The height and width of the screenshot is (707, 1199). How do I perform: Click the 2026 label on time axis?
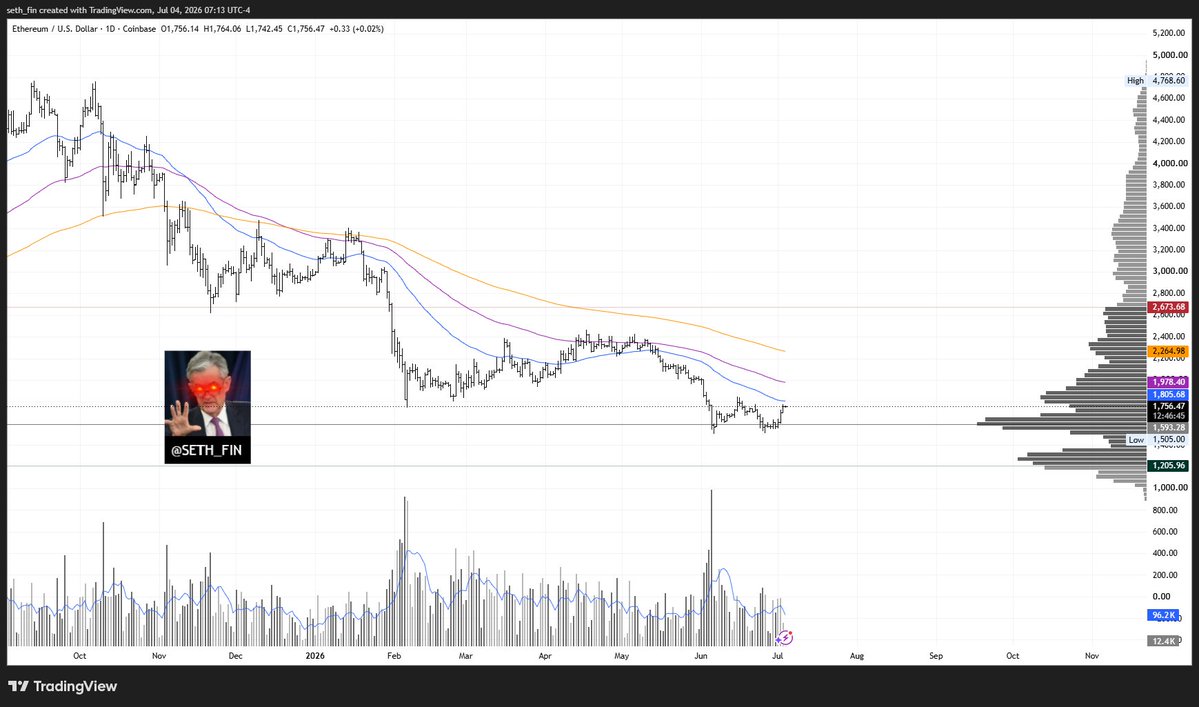coord(315,656)
